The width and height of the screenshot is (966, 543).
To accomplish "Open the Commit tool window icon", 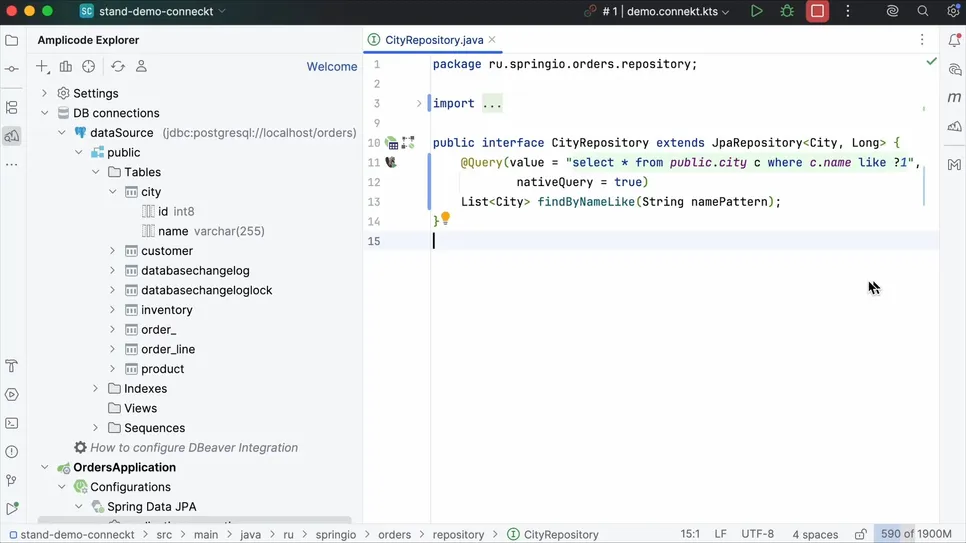I will point(12,69).
